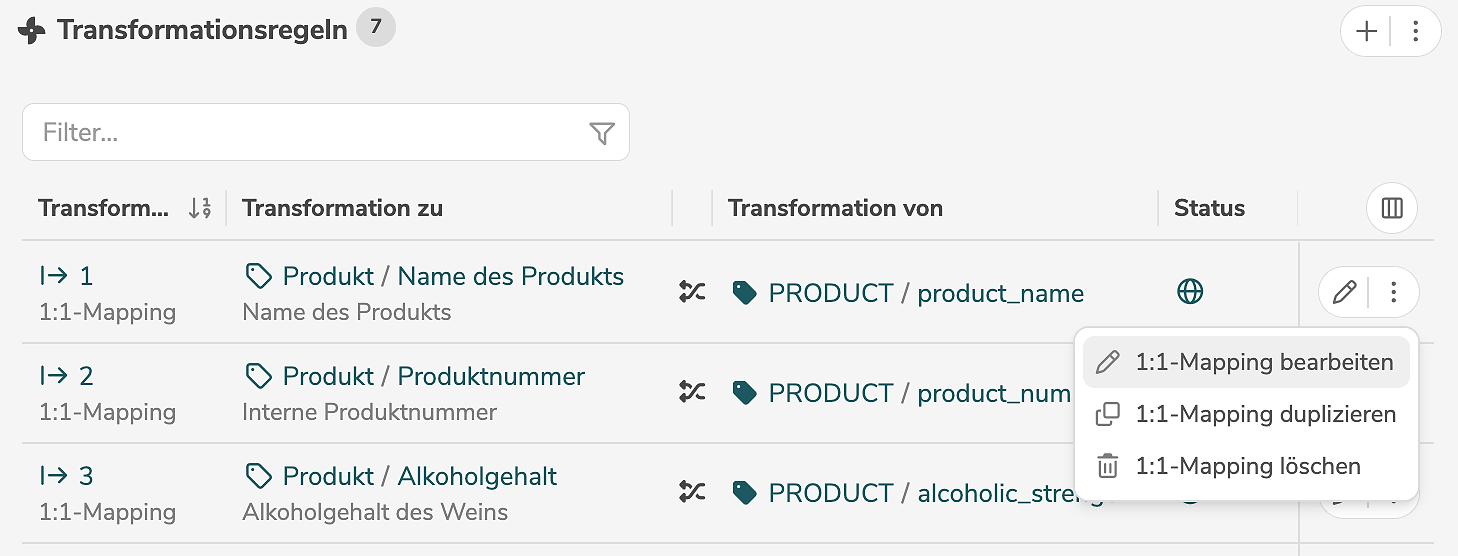
Task: Click the 'Transformation zu' column header
Action: coord(342,209)
